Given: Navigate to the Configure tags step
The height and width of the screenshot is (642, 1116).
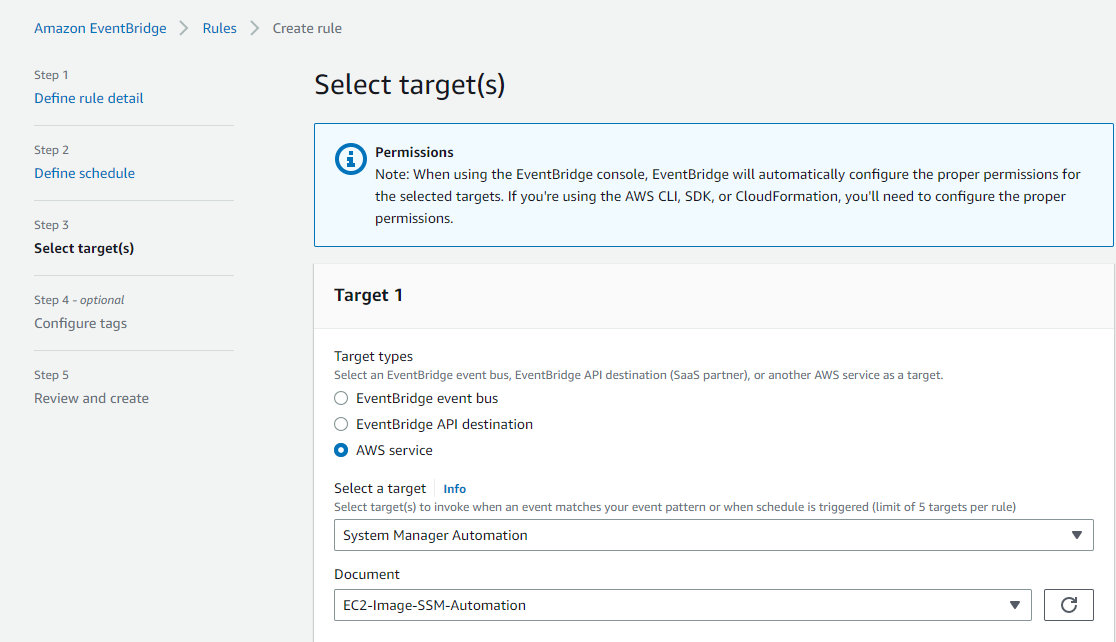Looking at the screenshot, I should click(x=80, y=323).
